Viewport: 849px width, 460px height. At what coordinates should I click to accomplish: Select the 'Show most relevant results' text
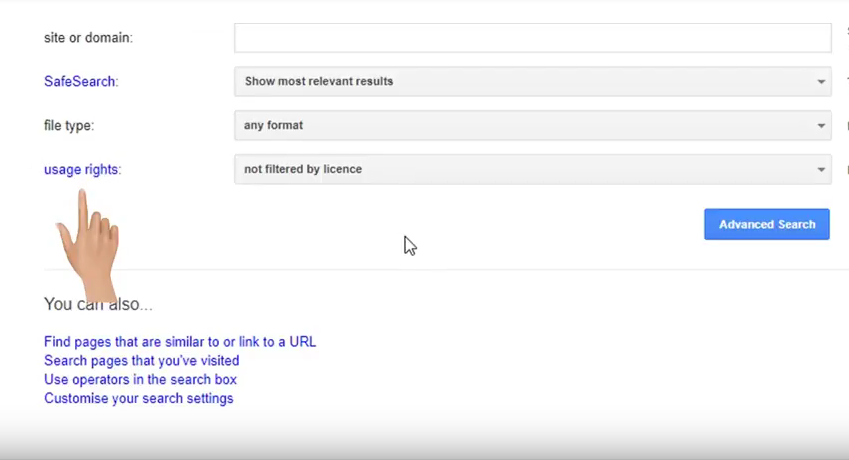[x=319, y=81]
